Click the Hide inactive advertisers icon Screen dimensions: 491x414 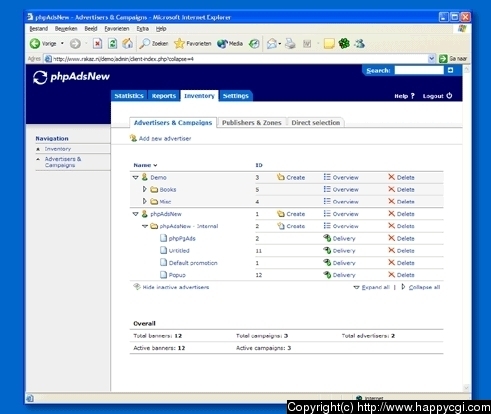(x=137, y=287)
